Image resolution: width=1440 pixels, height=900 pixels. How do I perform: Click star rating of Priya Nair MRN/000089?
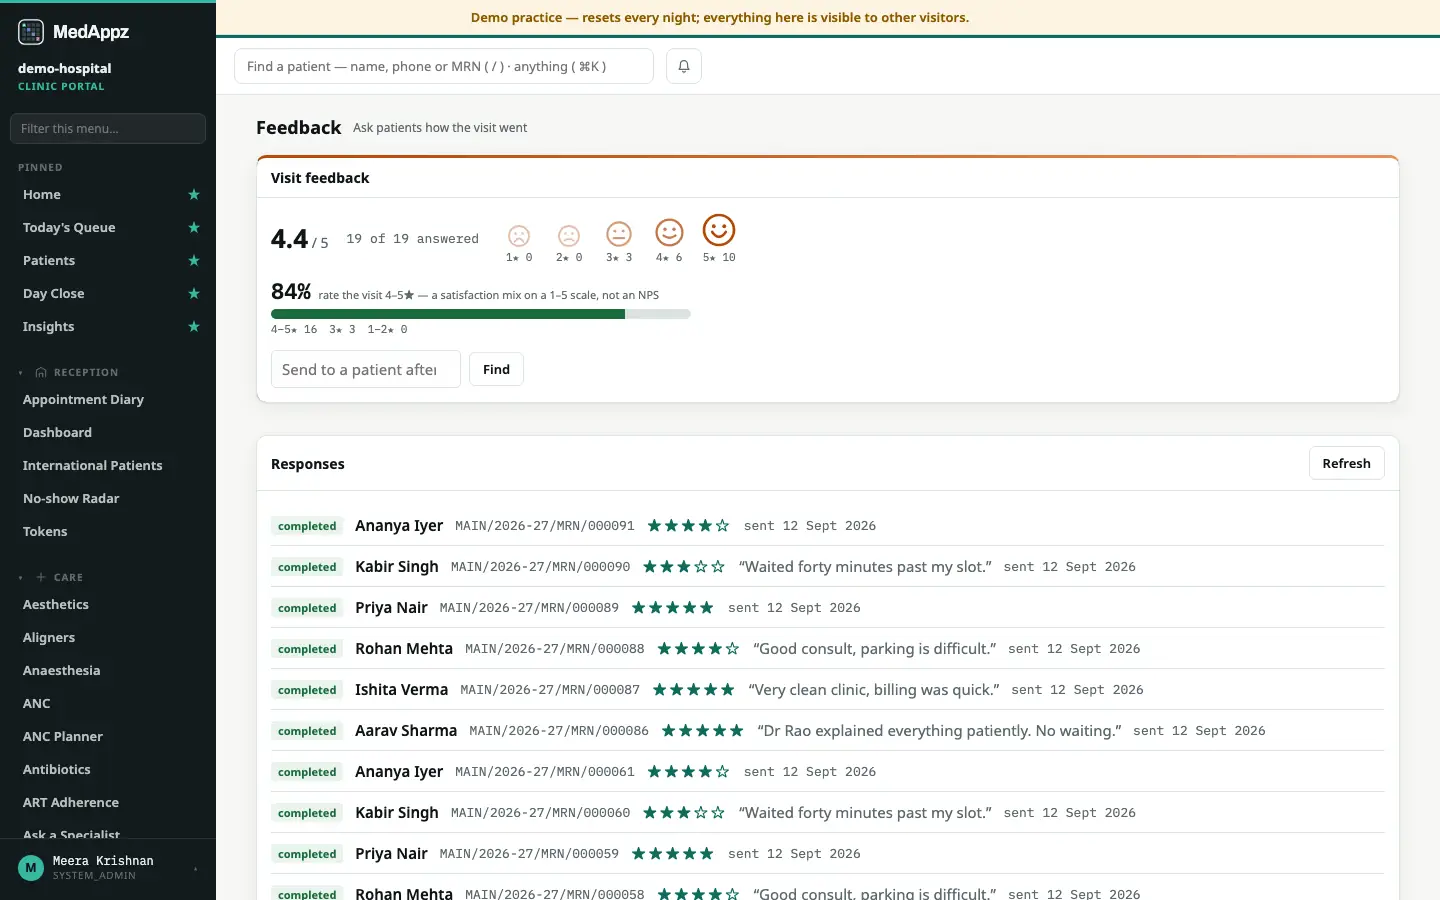point(673,608)
